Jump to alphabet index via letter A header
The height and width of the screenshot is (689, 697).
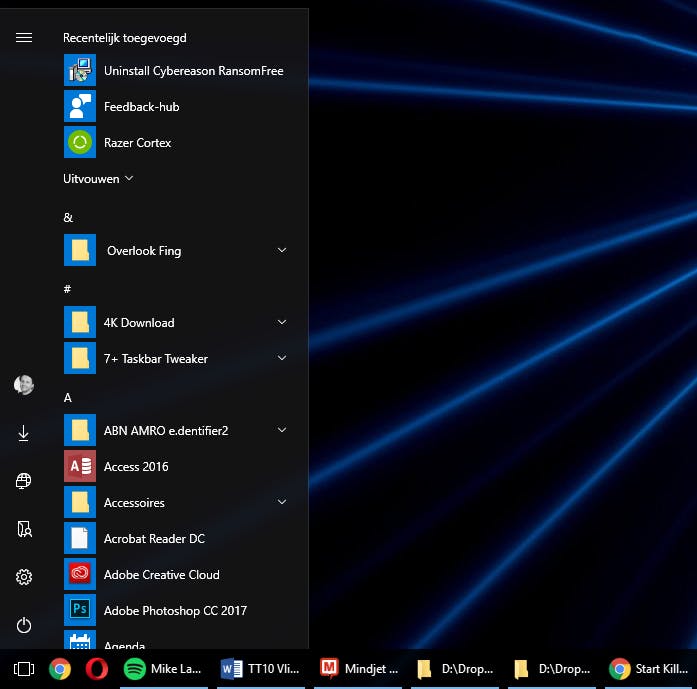68,397
